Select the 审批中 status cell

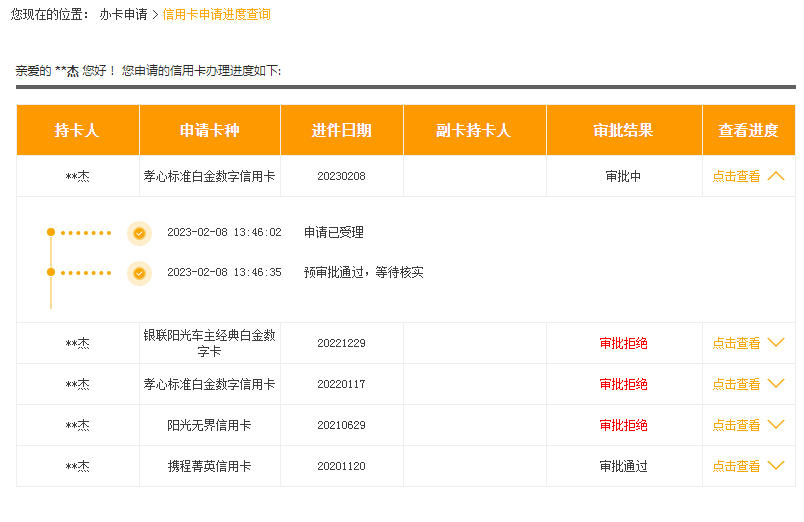click(x=624, y=176)
